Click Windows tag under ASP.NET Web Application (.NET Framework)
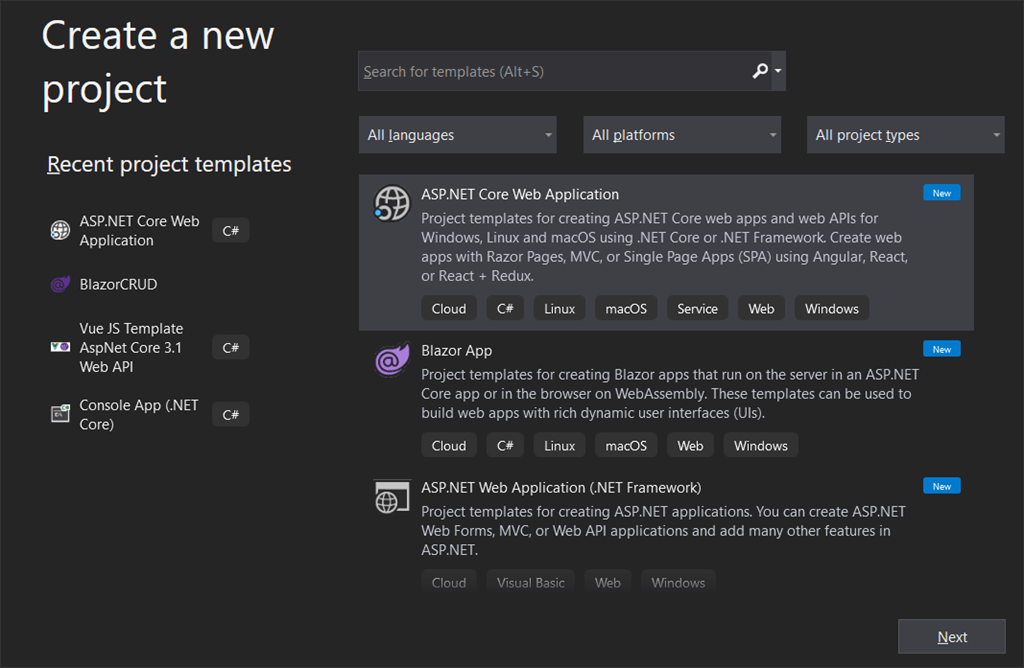Image resolution: width=1024 pixels, height=668 pixels. pyautogui.click(x=678, y=582)
